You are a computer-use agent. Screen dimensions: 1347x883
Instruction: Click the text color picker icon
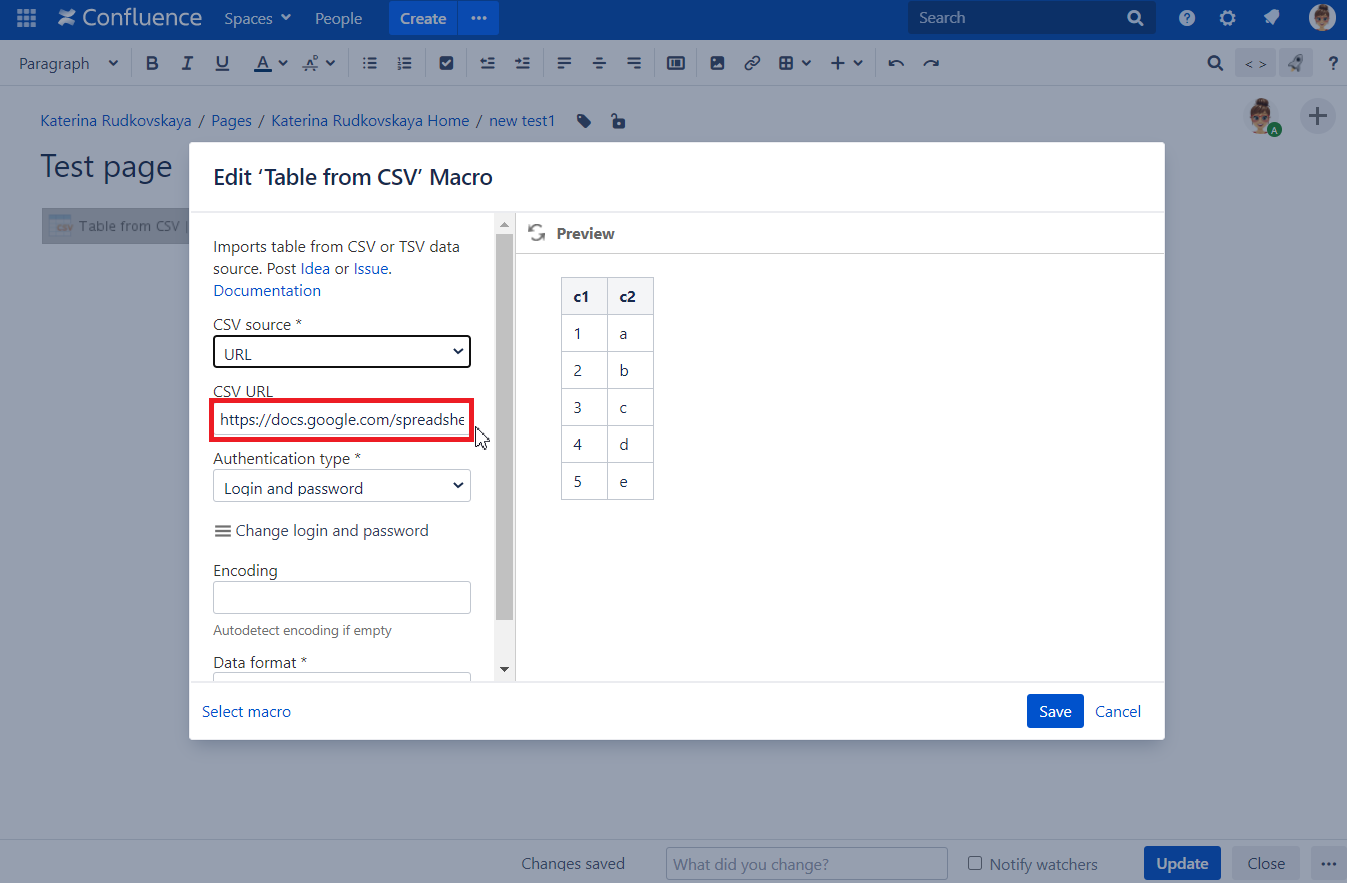(x=263, y=63)
